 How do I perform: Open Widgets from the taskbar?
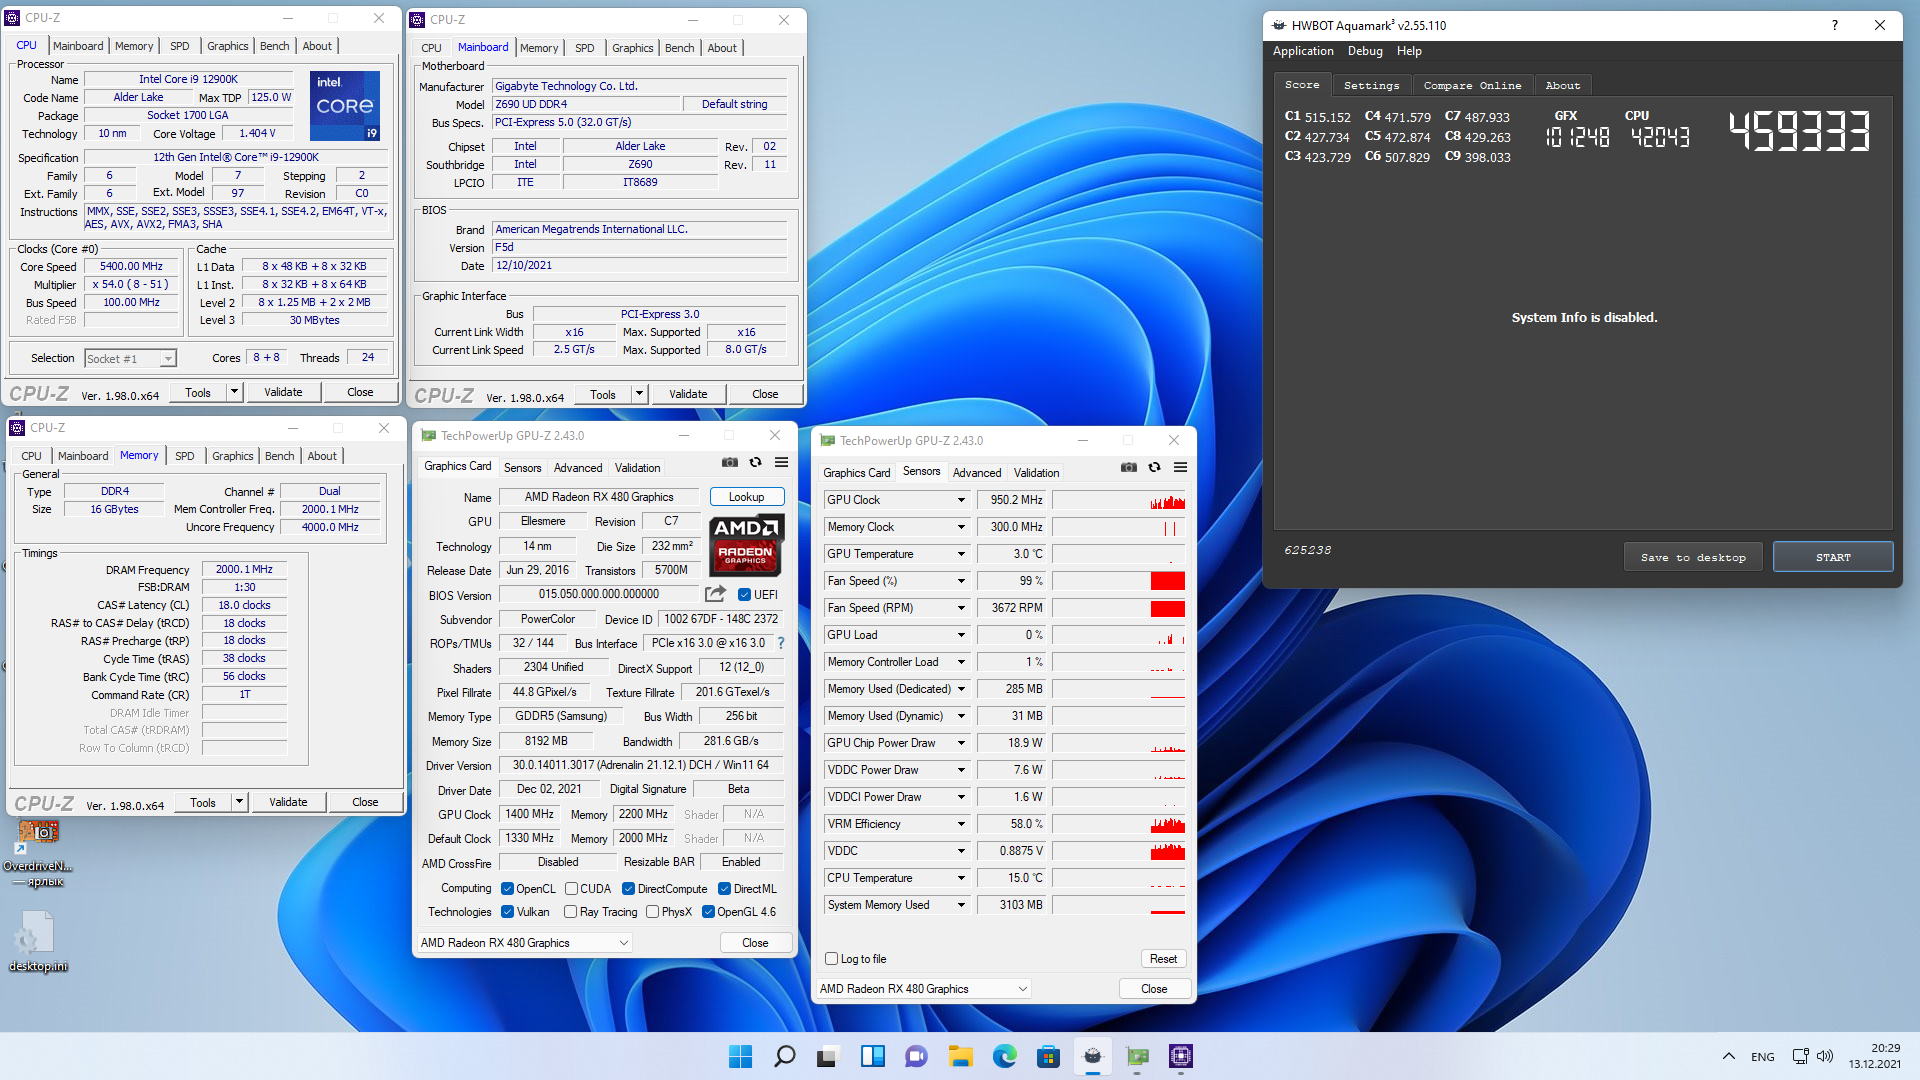point(872,1056)
